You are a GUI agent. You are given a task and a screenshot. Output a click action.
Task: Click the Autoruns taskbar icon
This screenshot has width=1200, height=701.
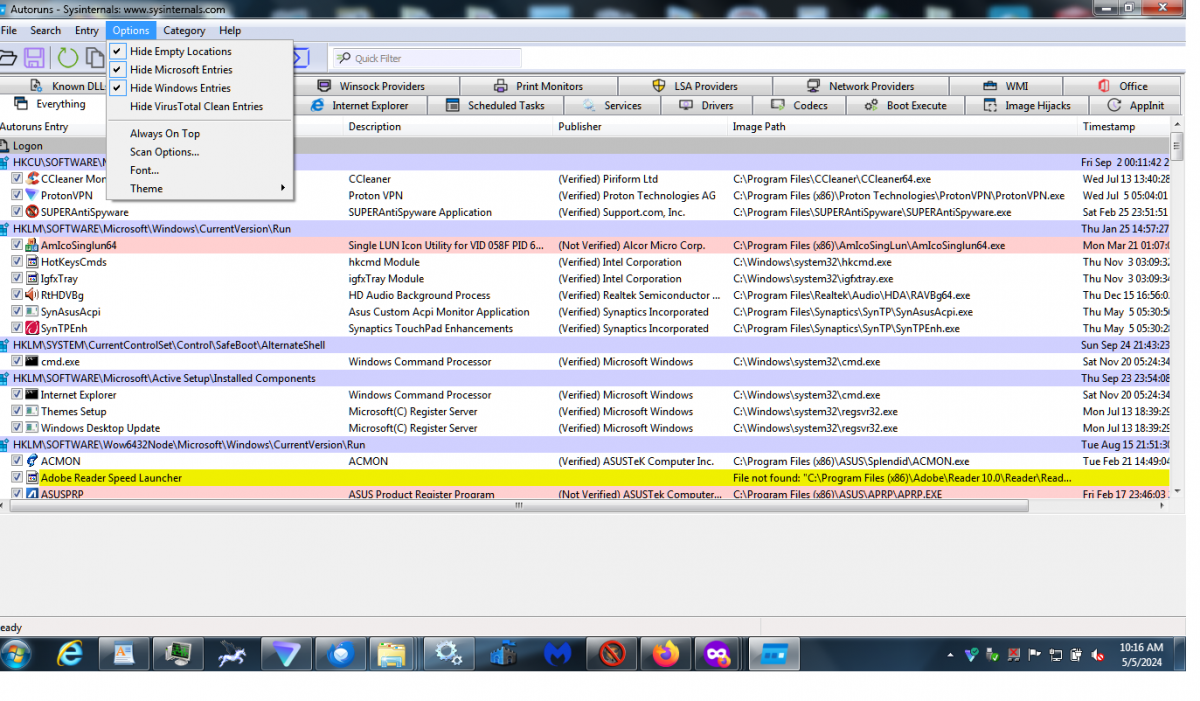pyautogui.click(x=772, y=654)
